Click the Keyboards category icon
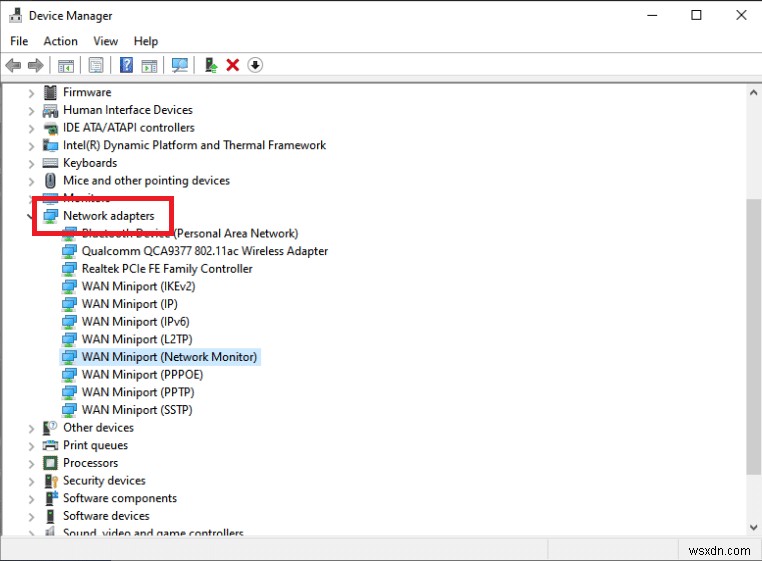This screenshot has height=561, width=762. point(50,163)
